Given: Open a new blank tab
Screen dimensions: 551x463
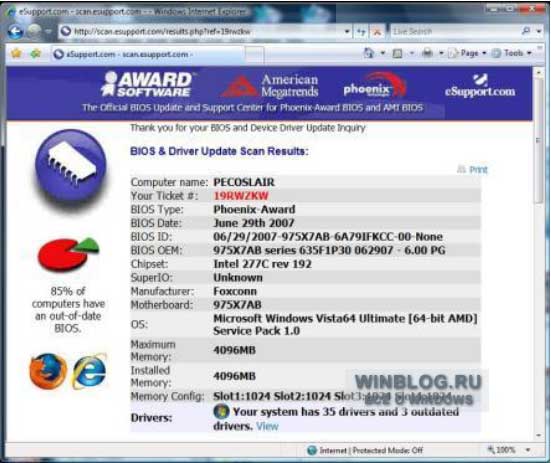Looking at the screenshot, I should coord(254,55).
